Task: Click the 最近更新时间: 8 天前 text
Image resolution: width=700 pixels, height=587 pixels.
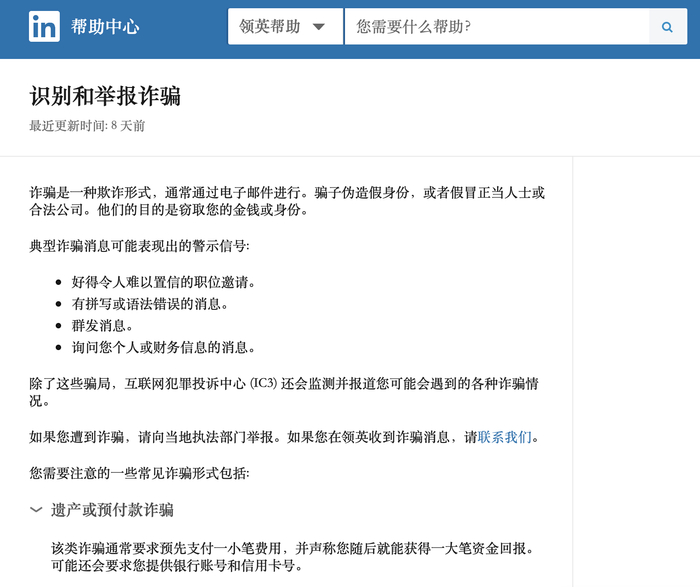Action: pyautogui.click(x=87, y=126)
